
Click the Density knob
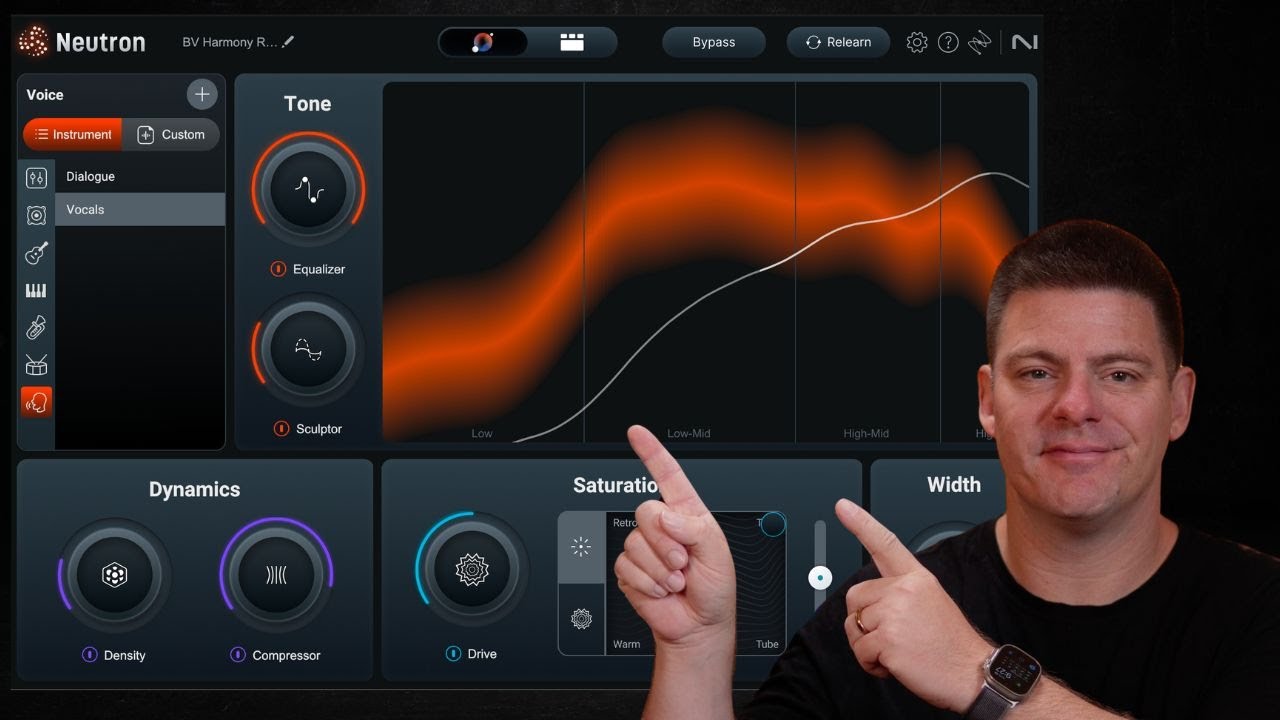click(x=114, y=575)
